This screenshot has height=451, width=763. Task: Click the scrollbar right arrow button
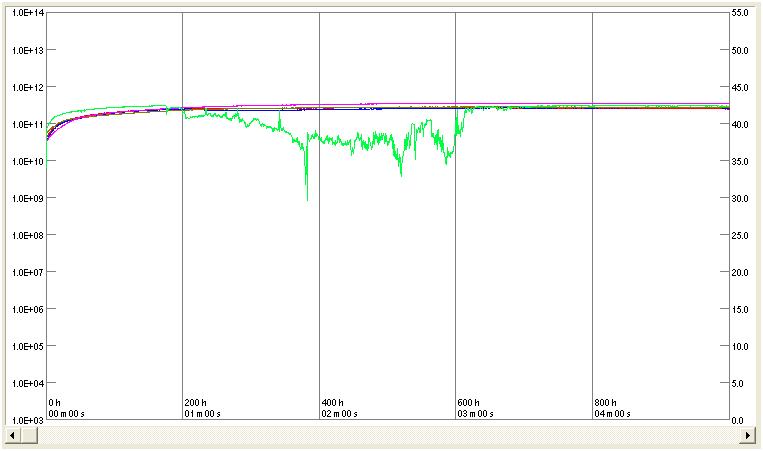point(747,435)
